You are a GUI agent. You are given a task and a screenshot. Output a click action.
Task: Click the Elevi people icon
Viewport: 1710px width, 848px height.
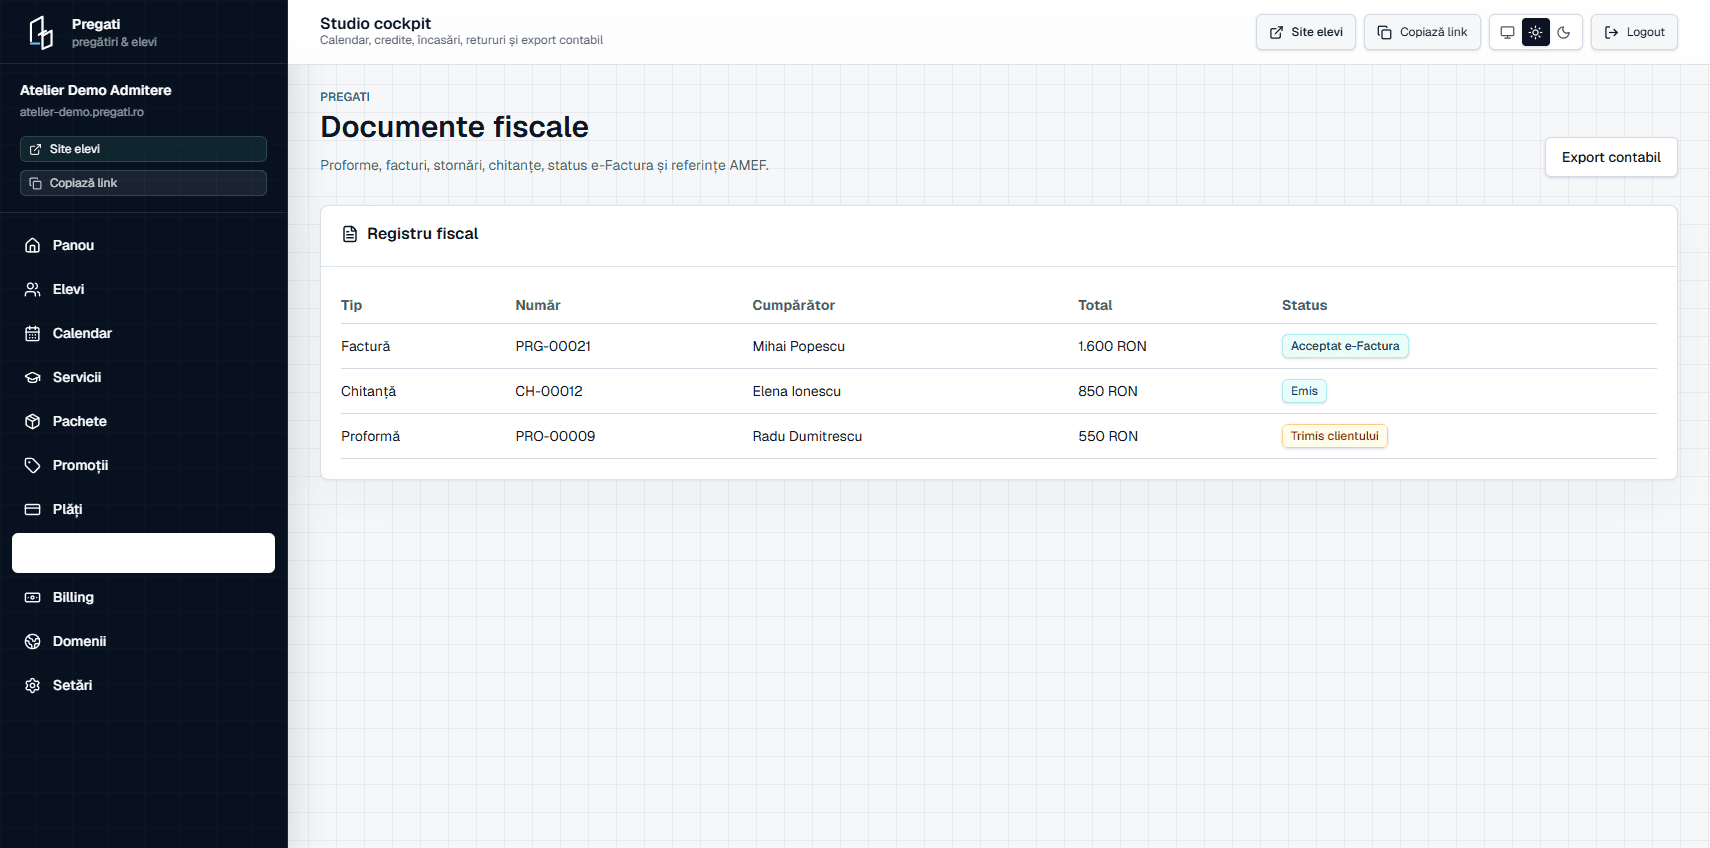(x=33, y=289)
